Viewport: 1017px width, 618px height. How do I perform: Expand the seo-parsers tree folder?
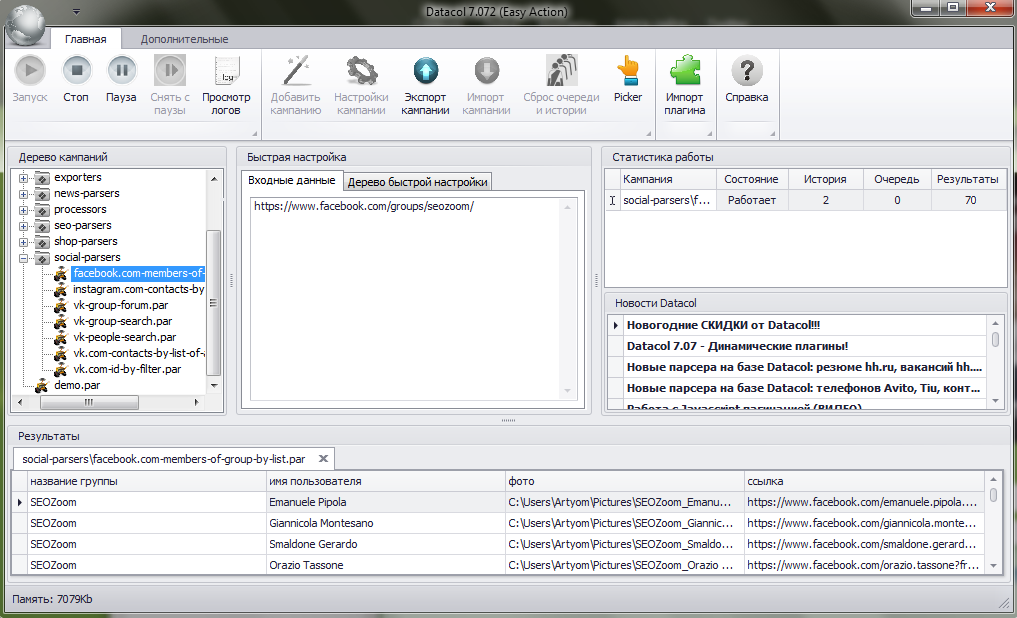[x=23, y=226]
